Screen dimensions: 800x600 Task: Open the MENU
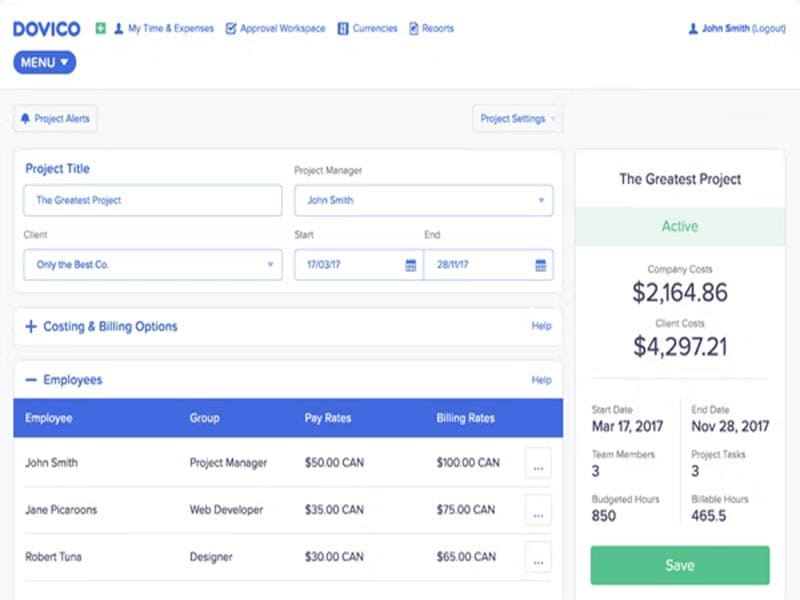pyautogui.click(x=43, y=62)
